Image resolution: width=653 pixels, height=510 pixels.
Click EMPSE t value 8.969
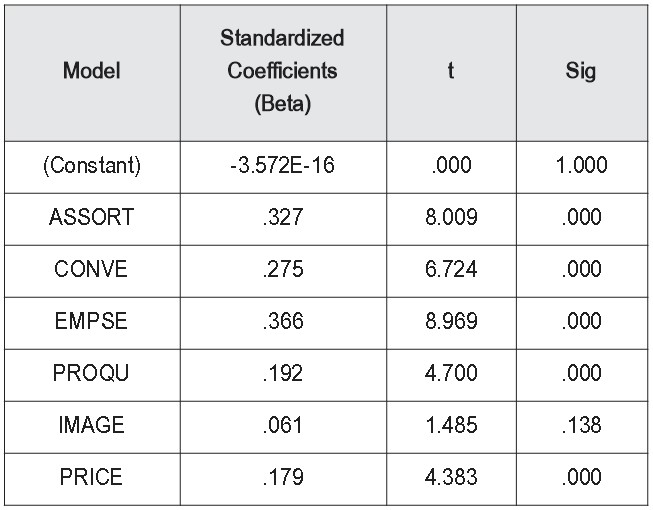pyautogui.click(x=451, y=321)
